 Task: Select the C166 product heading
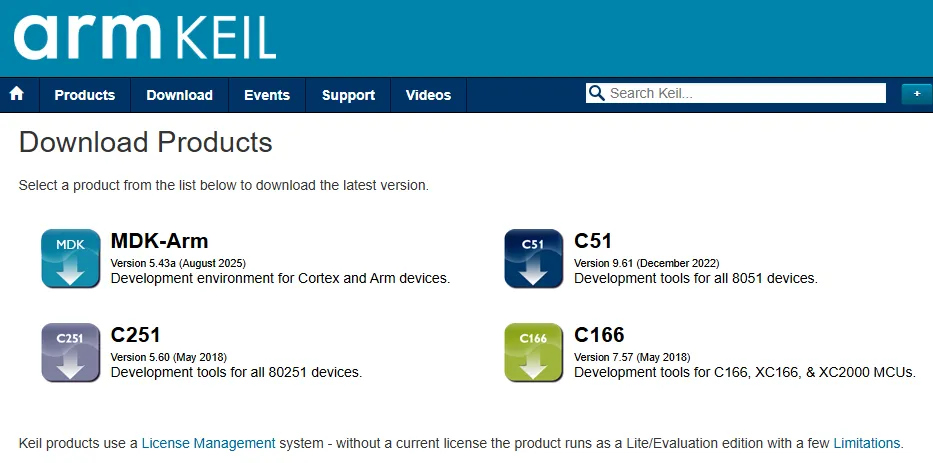tap(599, 335)
